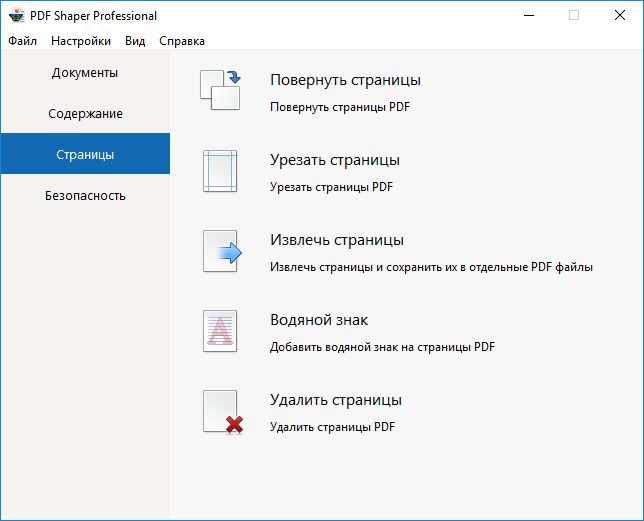
Task: Click the description 'Урезать страницы PDF'
Action: [x=331, y=187]
